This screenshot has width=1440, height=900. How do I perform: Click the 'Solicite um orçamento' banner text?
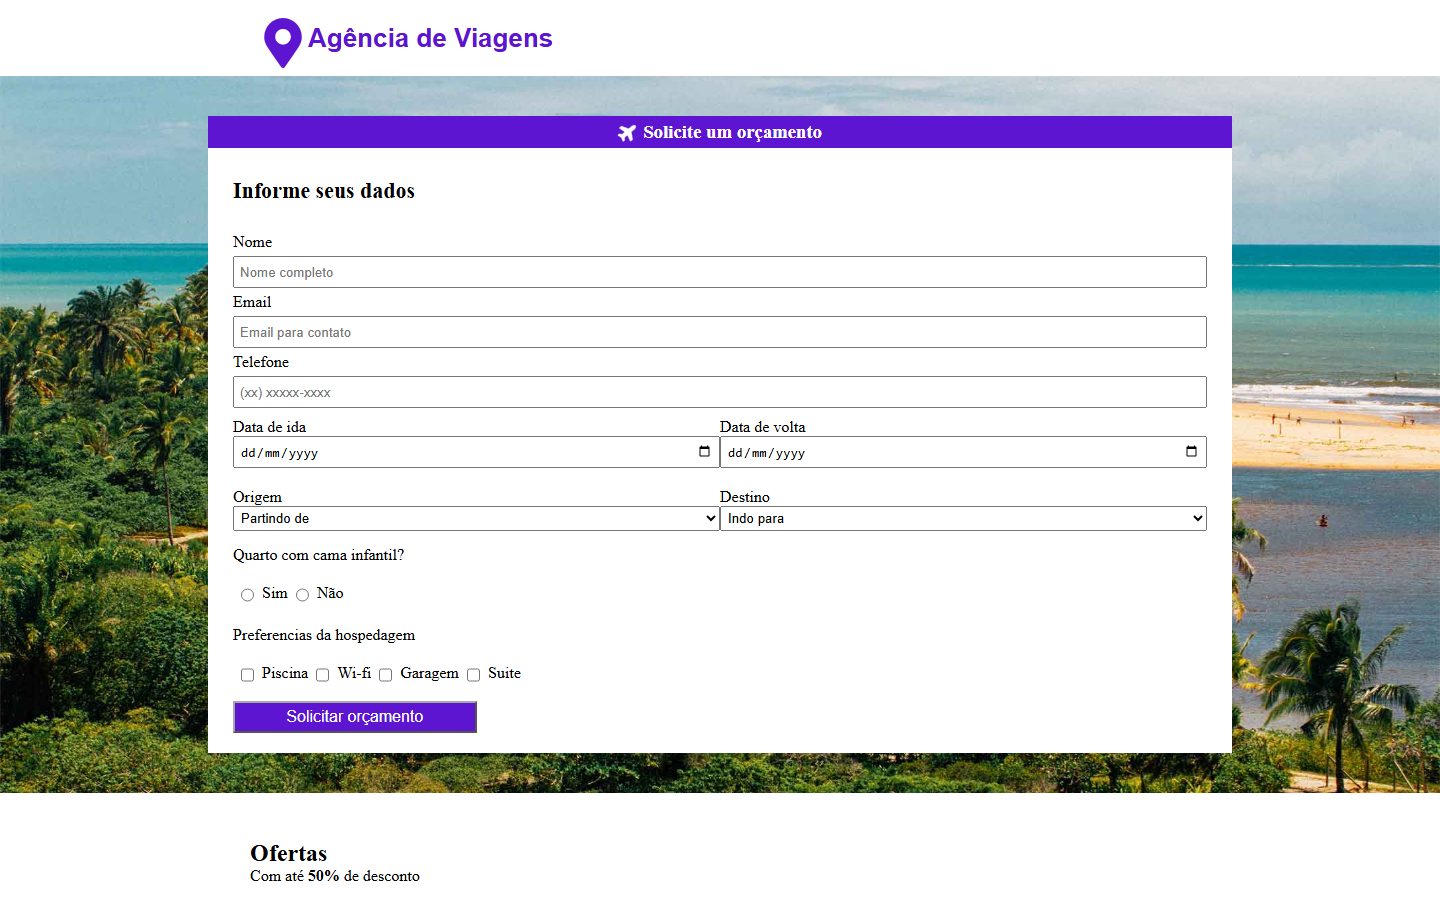(x=732, y=132)
